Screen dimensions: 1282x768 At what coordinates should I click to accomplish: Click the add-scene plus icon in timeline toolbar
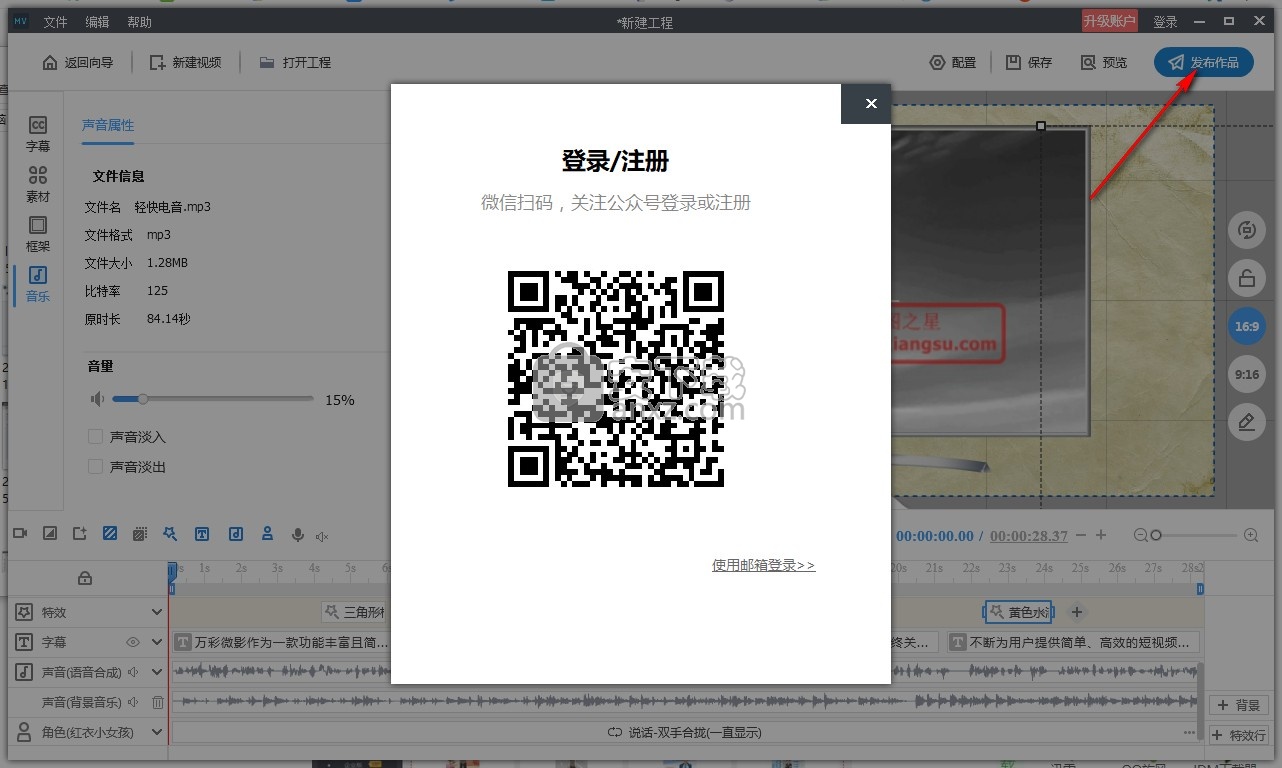click(x=80, y=535)
